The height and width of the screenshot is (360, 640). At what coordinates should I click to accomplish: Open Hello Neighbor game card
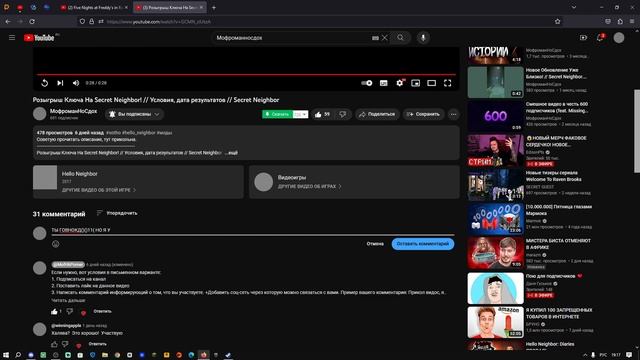(138, 182)
